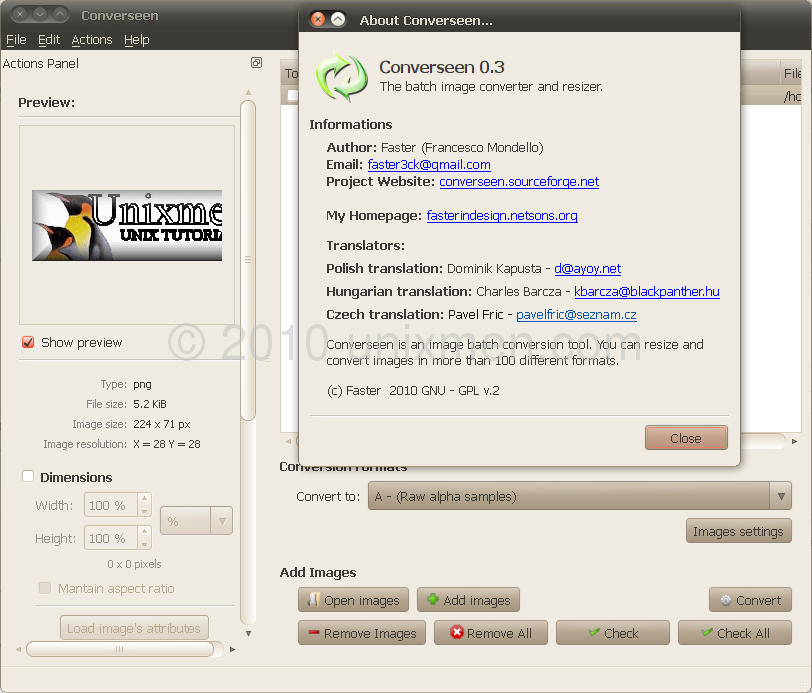Open the converseen.sourceforge.net project link

[x=519, y=182]
